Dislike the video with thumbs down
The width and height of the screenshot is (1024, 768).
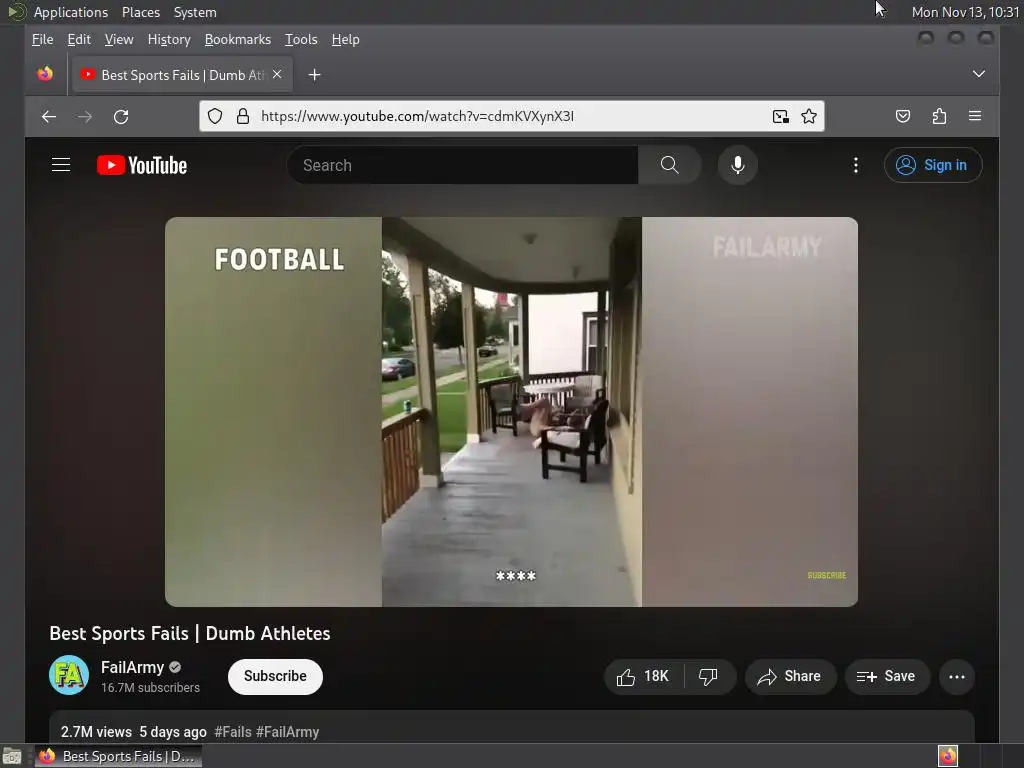click(x=709, y=677)
